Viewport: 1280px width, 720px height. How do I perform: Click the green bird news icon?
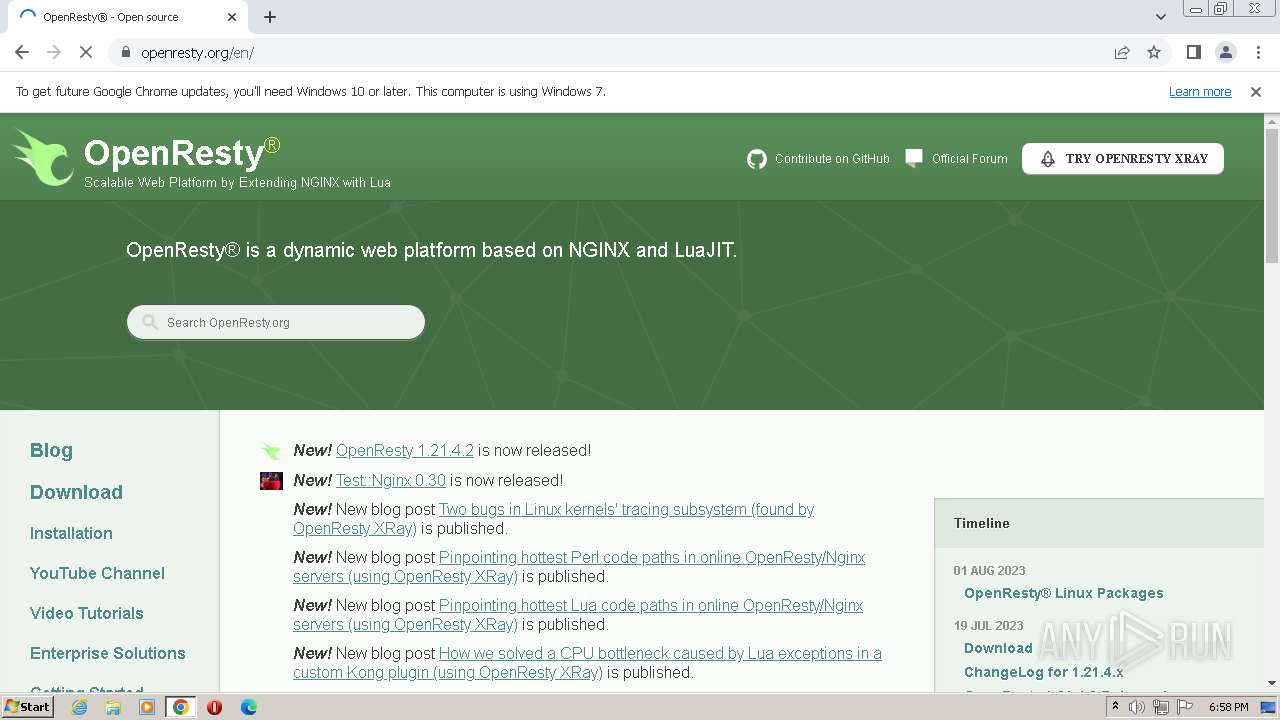[x=271, y=451]
